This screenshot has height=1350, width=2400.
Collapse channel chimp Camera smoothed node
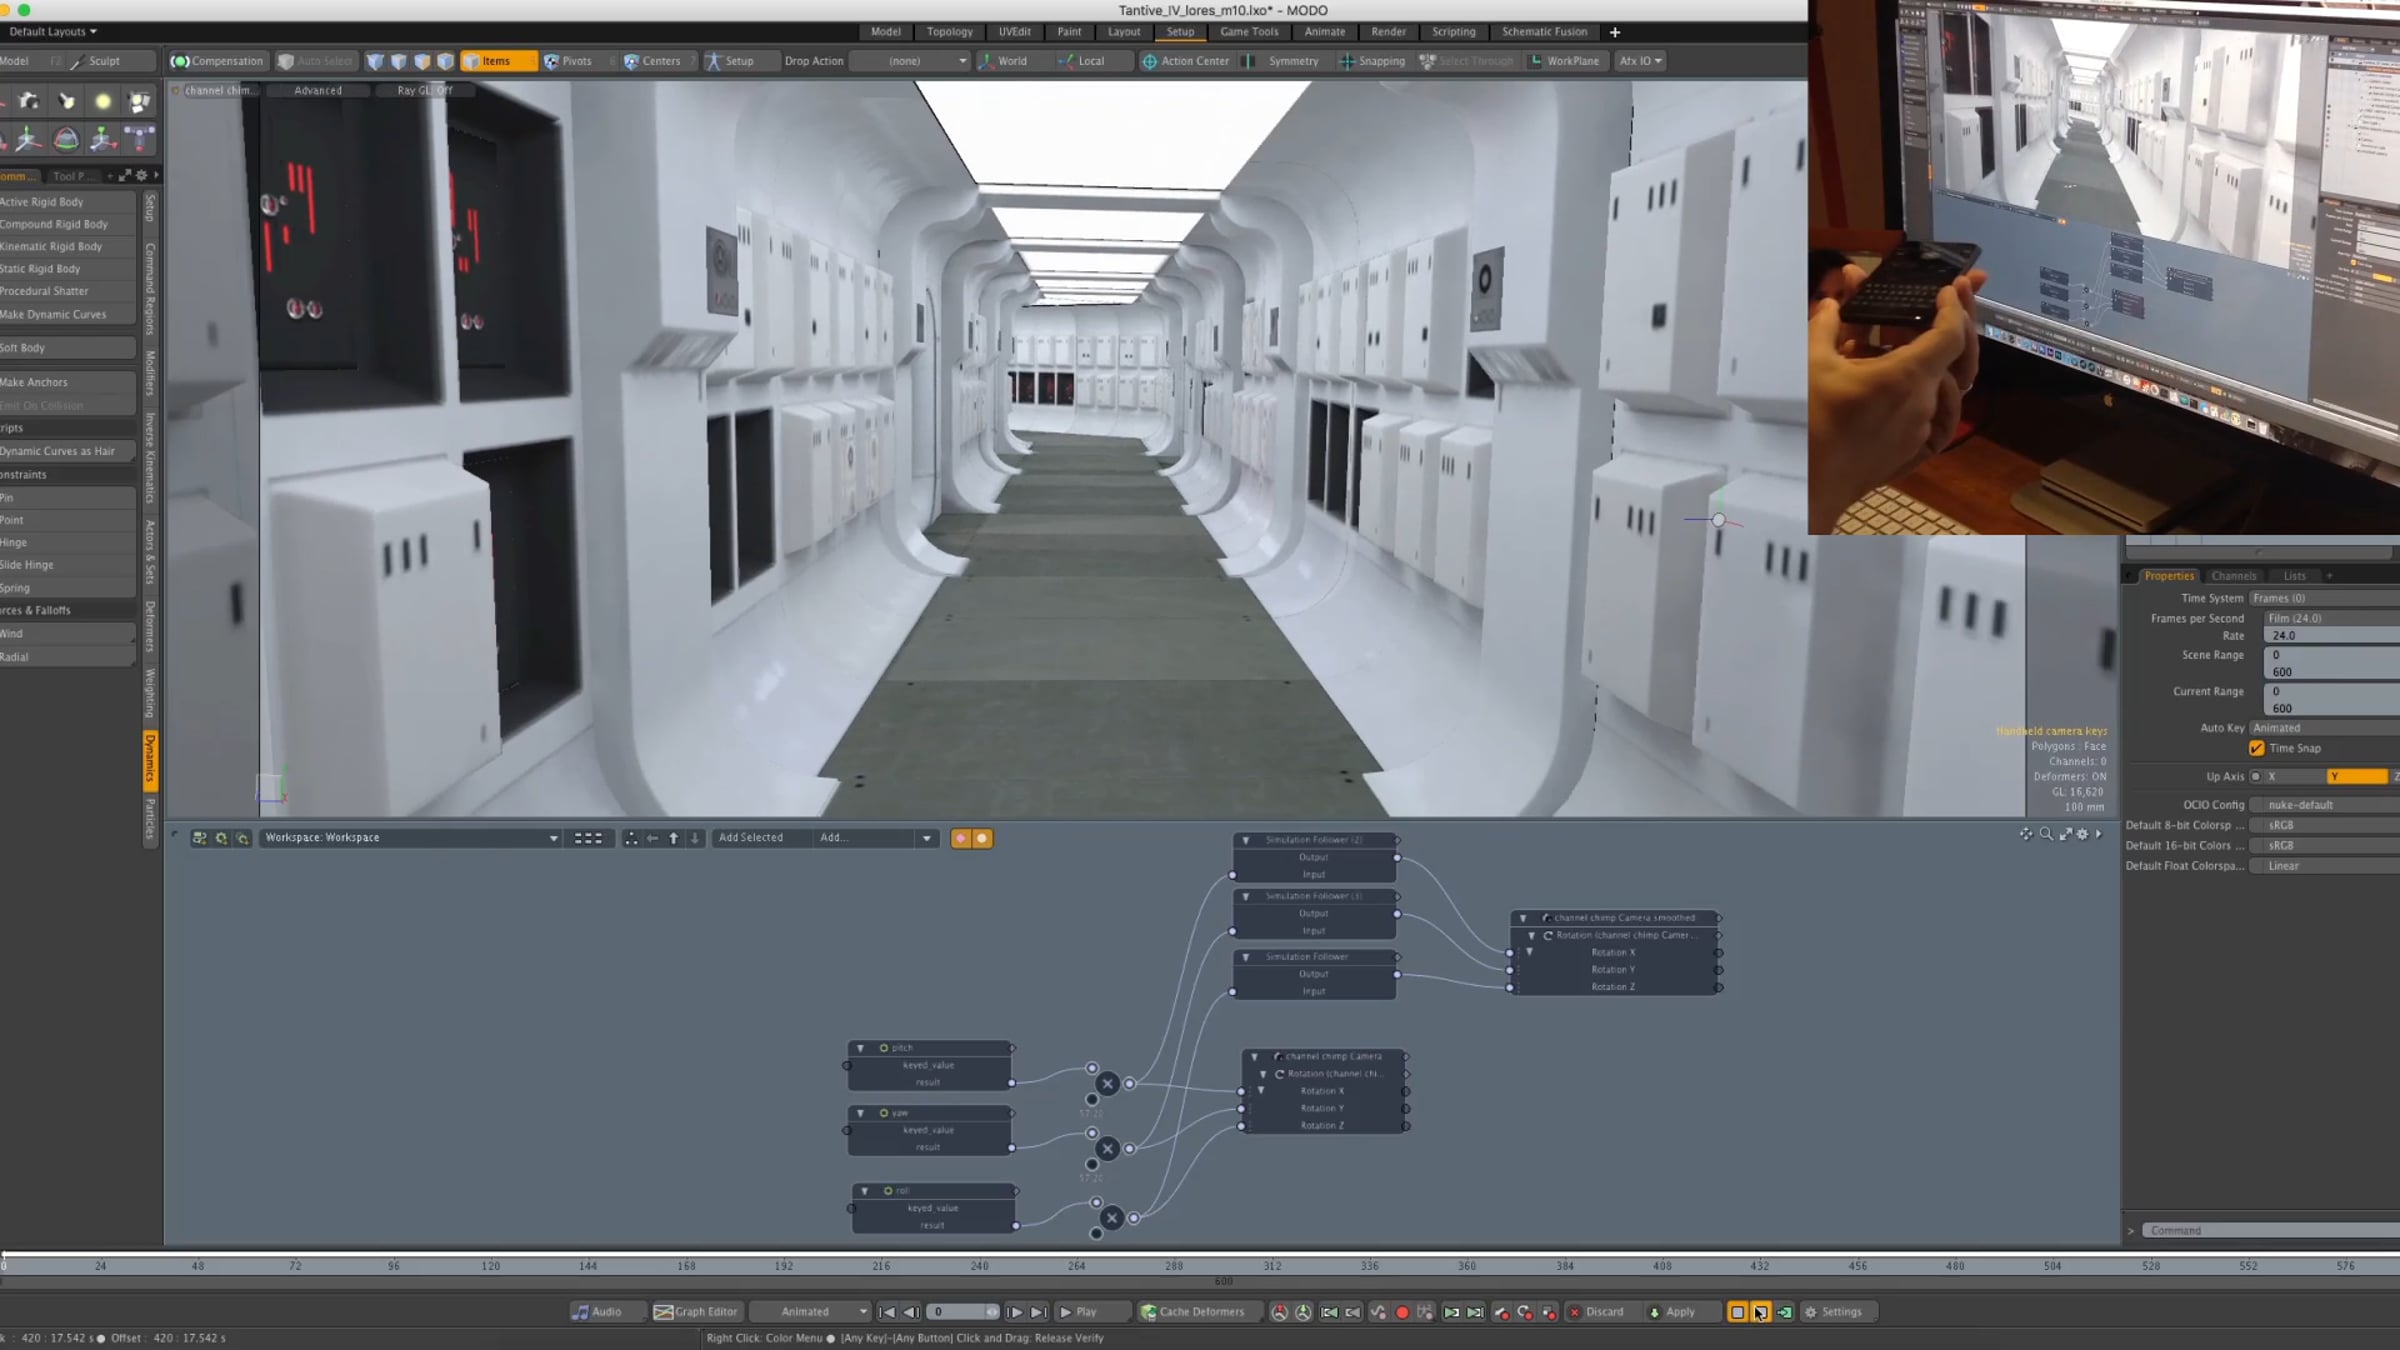coord(1523,918)
